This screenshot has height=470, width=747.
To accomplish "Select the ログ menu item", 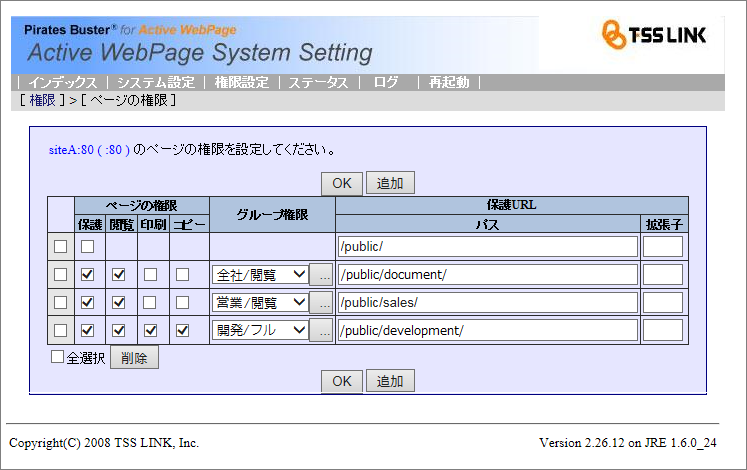I will click(x=386, y=83).
